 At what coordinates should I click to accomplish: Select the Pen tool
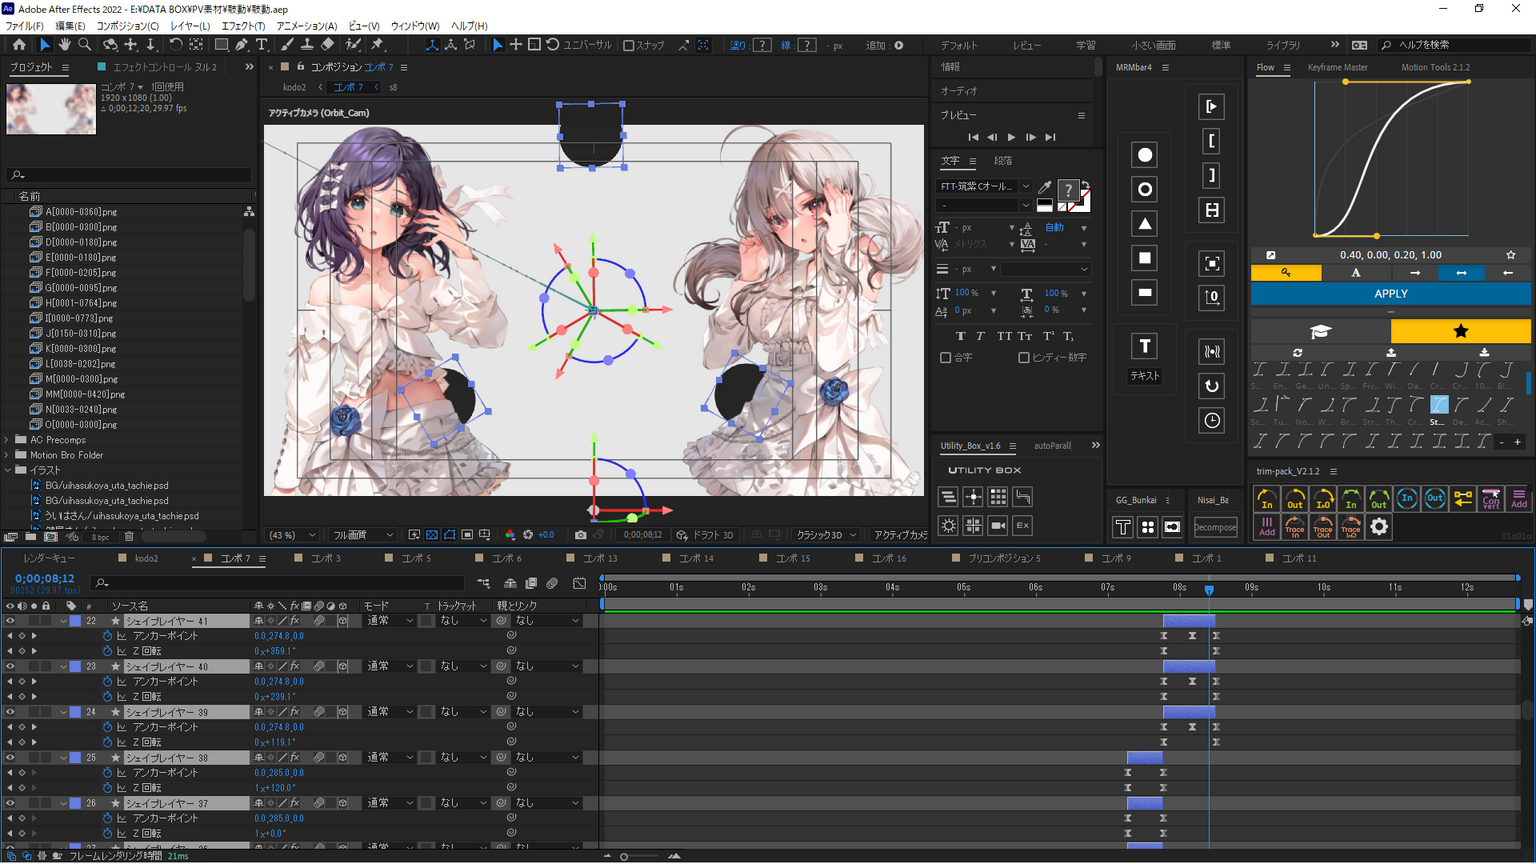pos(242,45)
